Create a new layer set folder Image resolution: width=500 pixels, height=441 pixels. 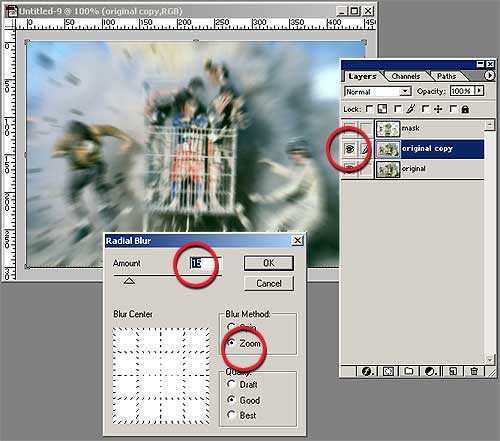[409, 371]
